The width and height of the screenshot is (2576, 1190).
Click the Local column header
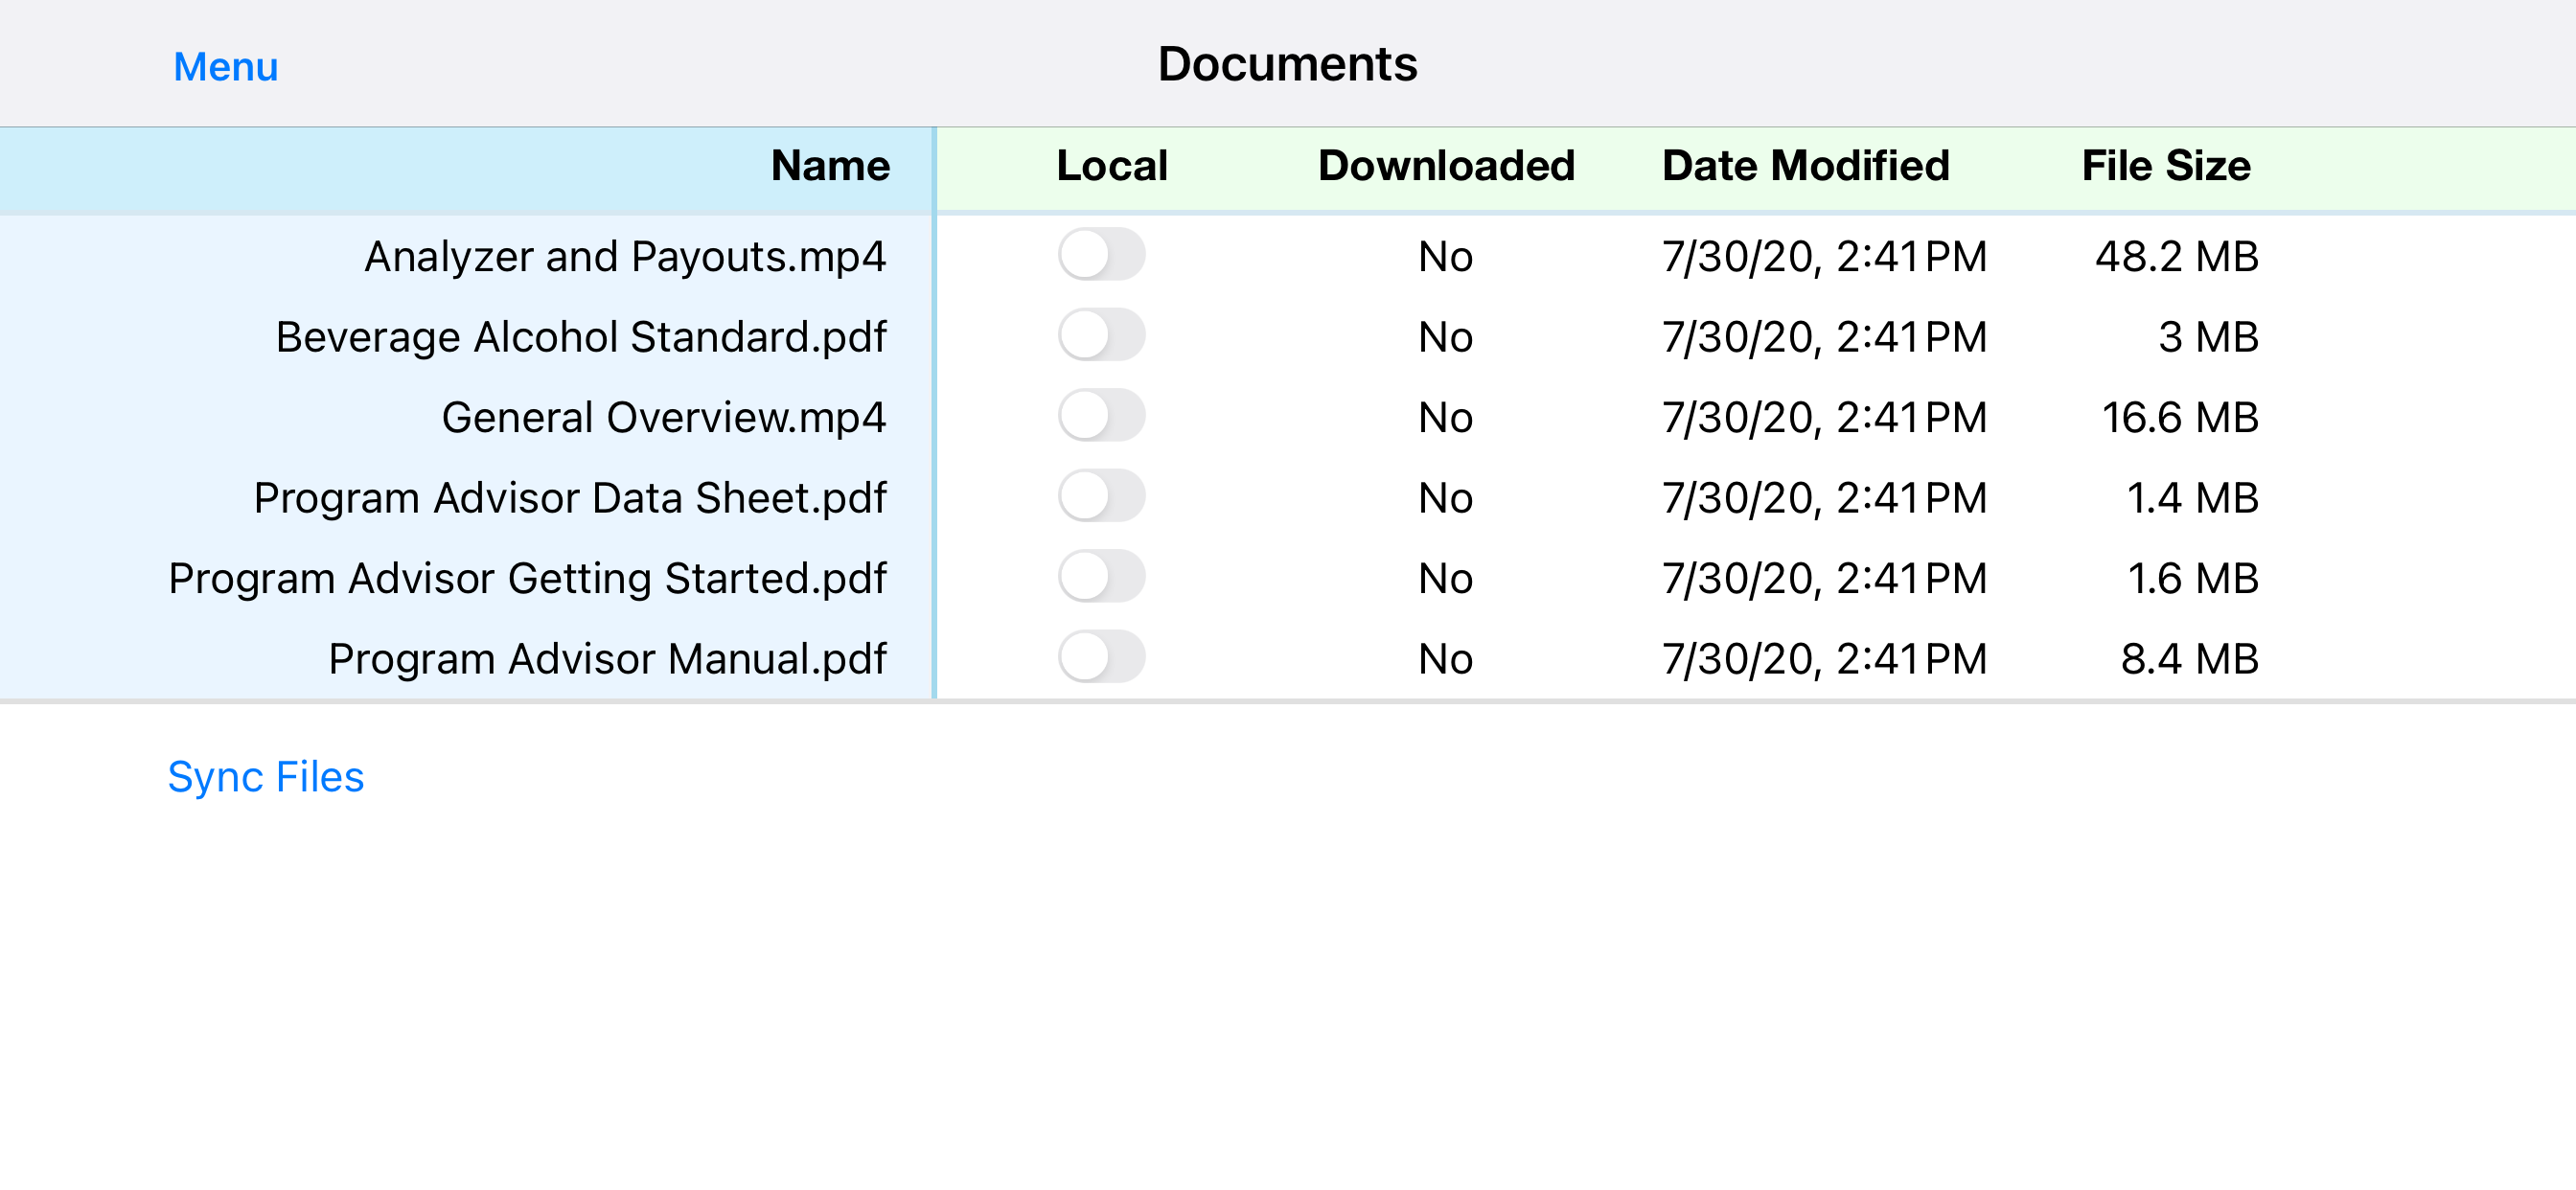[1112, 166]
